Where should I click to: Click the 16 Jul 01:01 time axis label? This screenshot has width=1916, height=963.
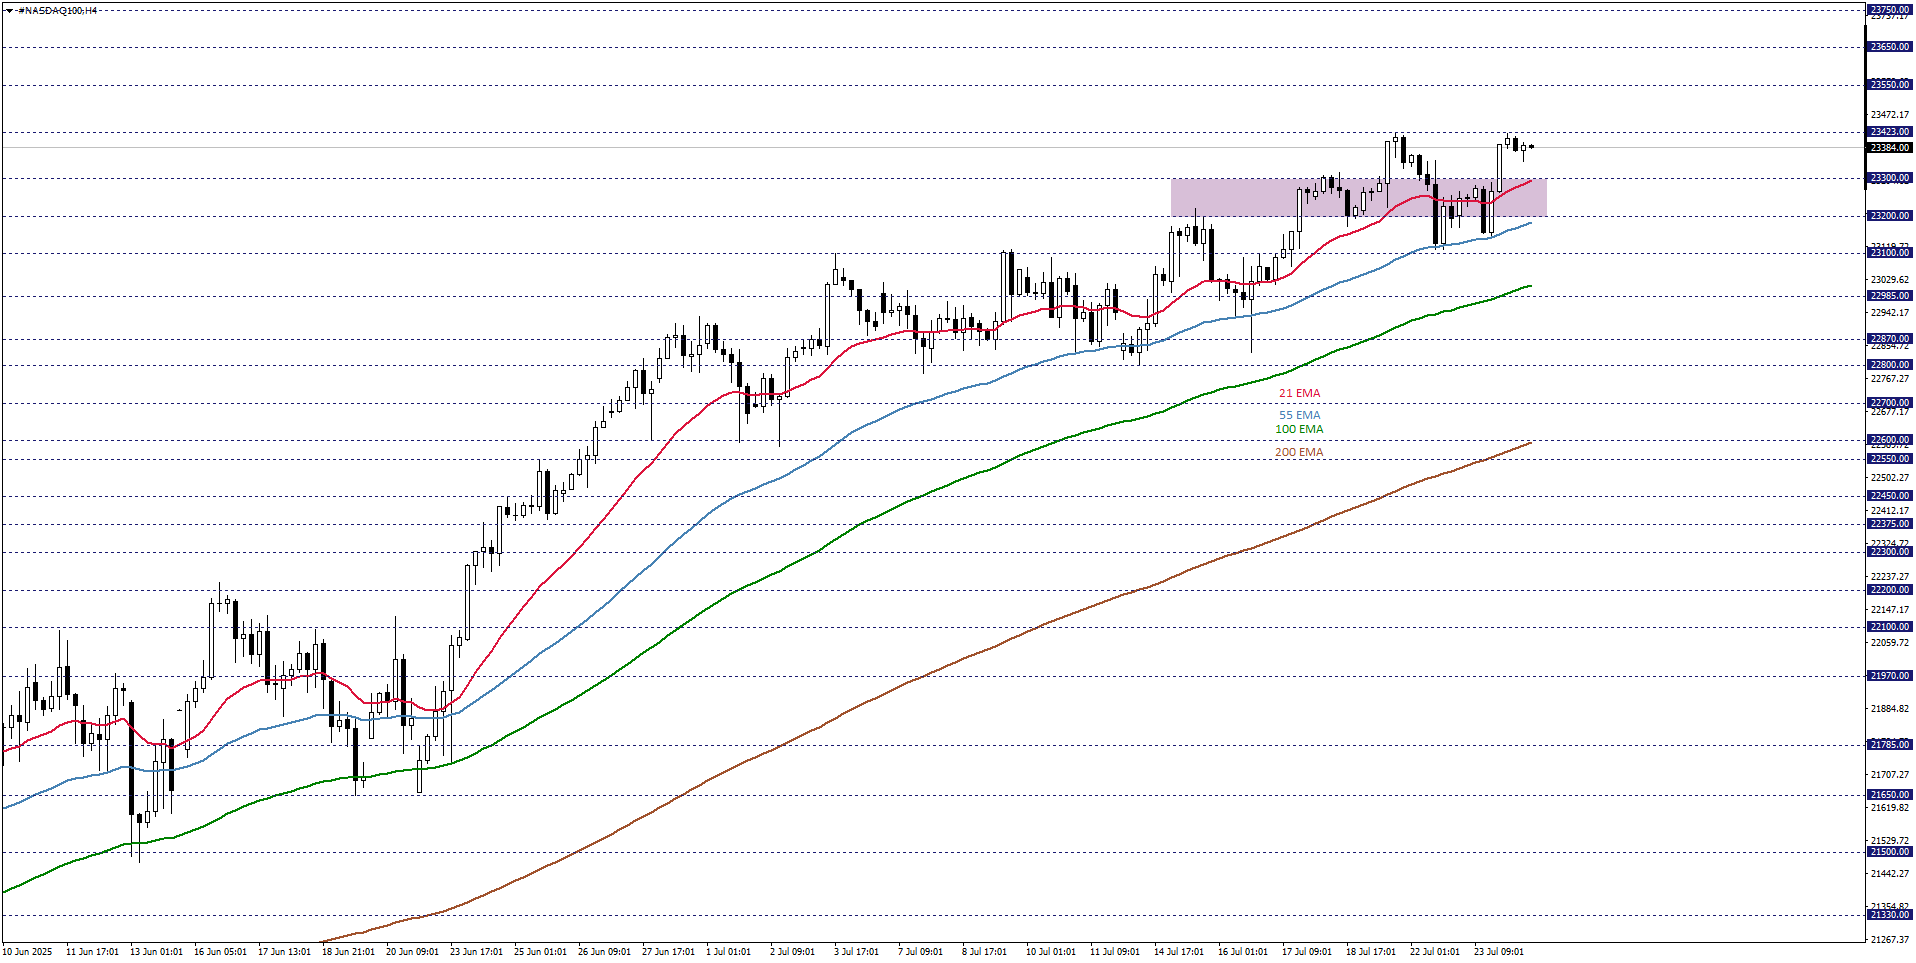click(x=1244, y=952)
